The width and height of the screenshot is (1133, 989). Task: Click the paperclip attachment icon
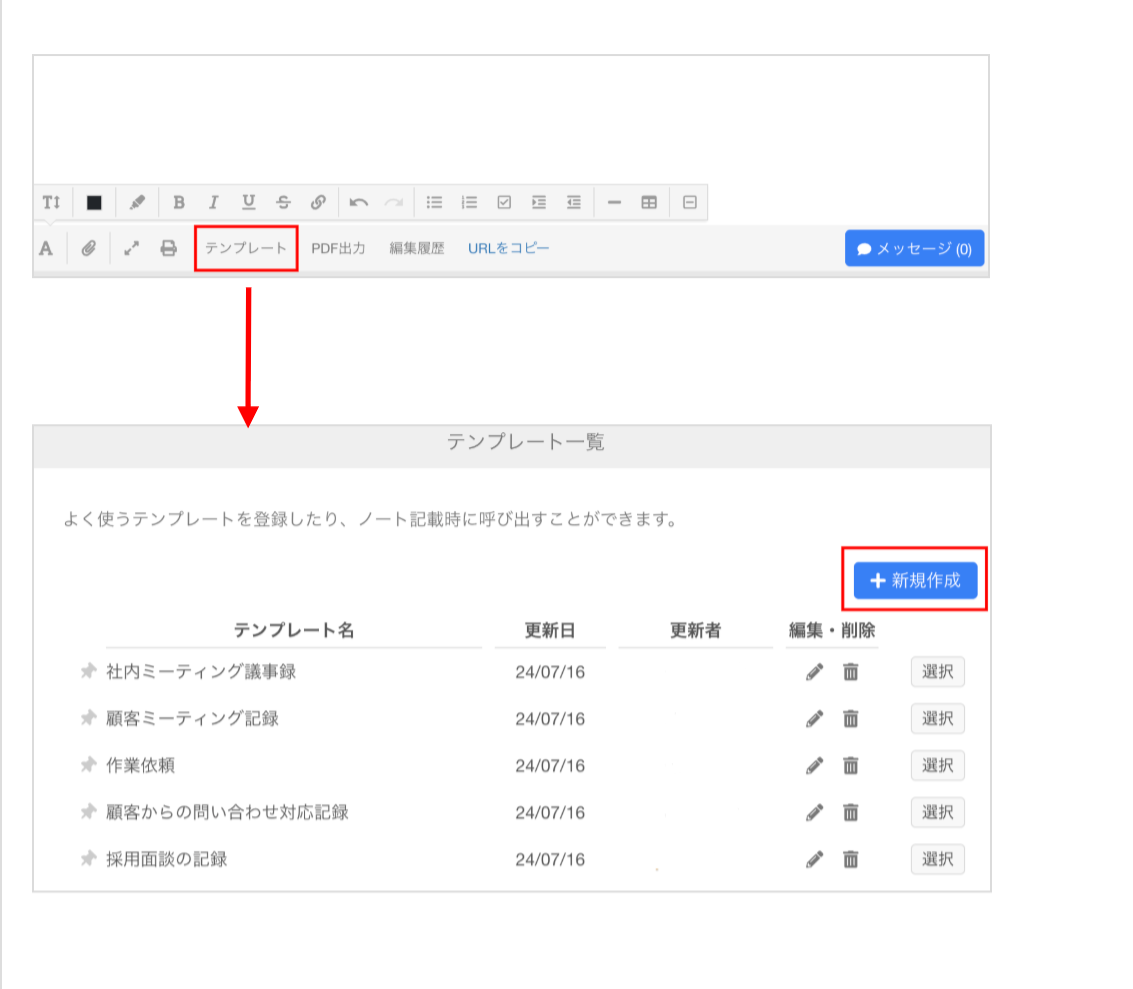[88, 248]
